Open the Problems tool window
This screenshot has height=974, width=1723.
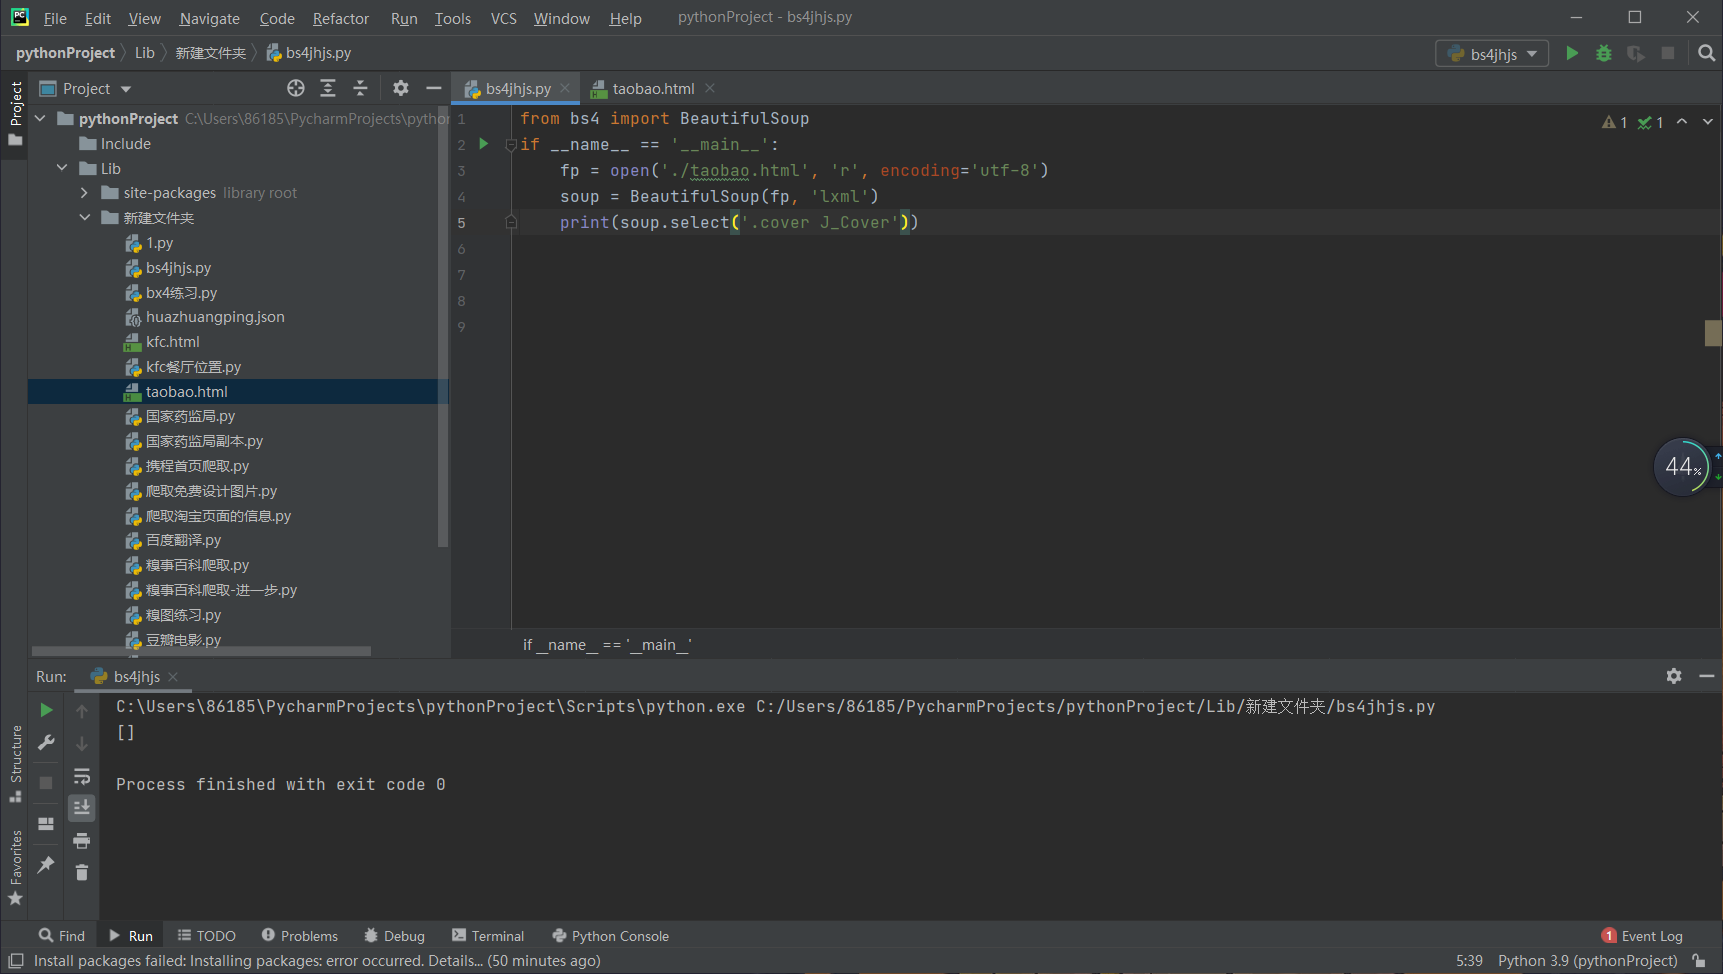click(300, 936)
